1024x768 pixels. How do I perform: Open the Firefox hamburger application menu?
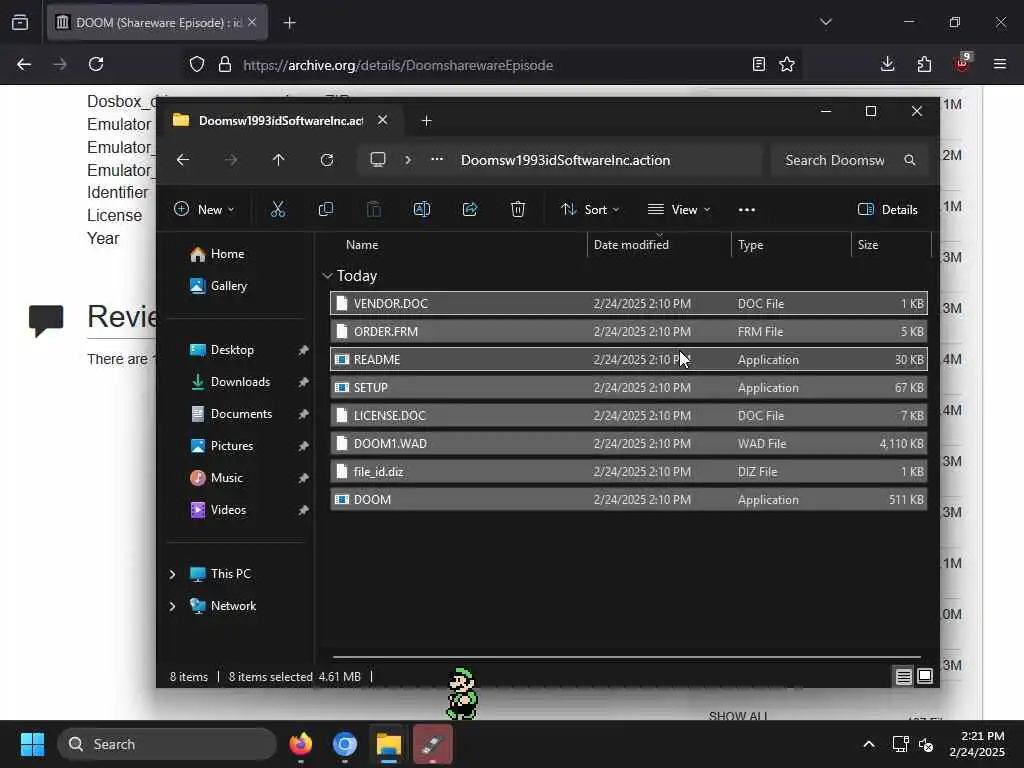coord(1000,64)
